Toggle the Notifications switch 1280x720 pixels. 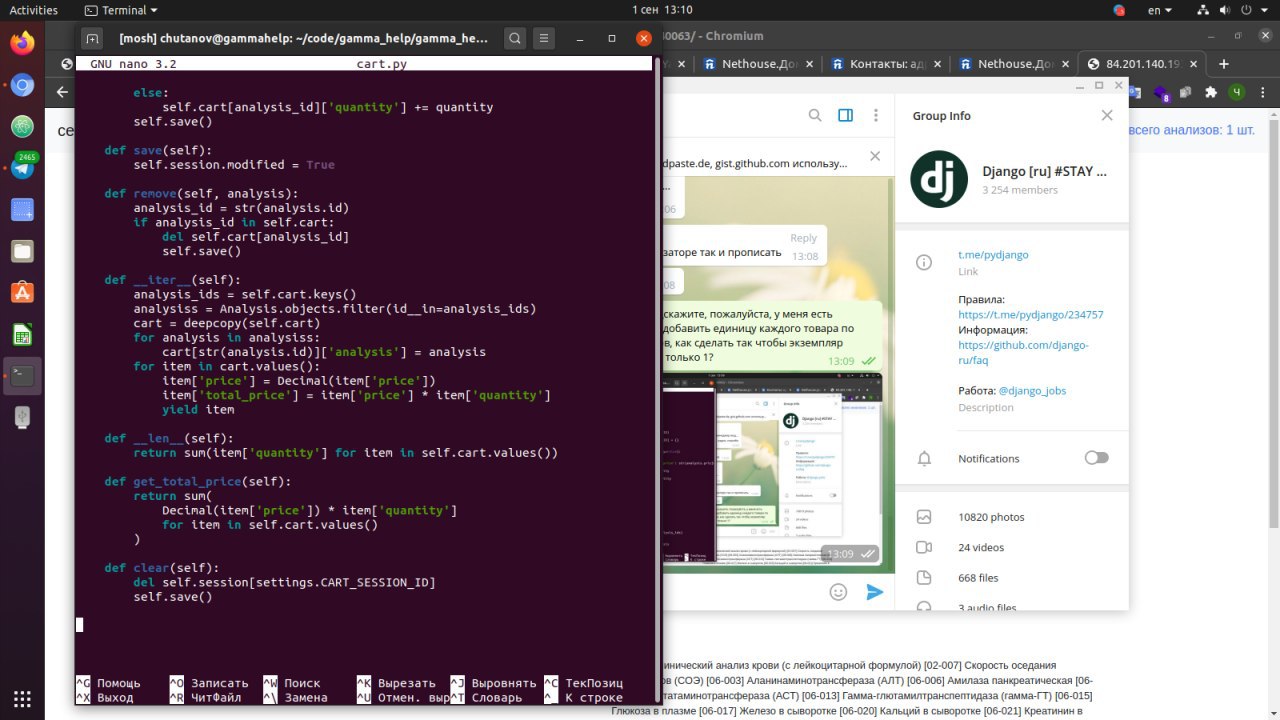[1096, 458]
